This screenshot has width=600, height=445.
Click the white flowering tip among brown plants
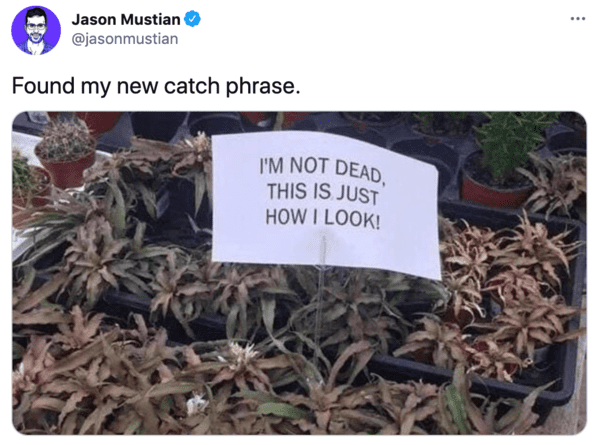pos(243,354)
